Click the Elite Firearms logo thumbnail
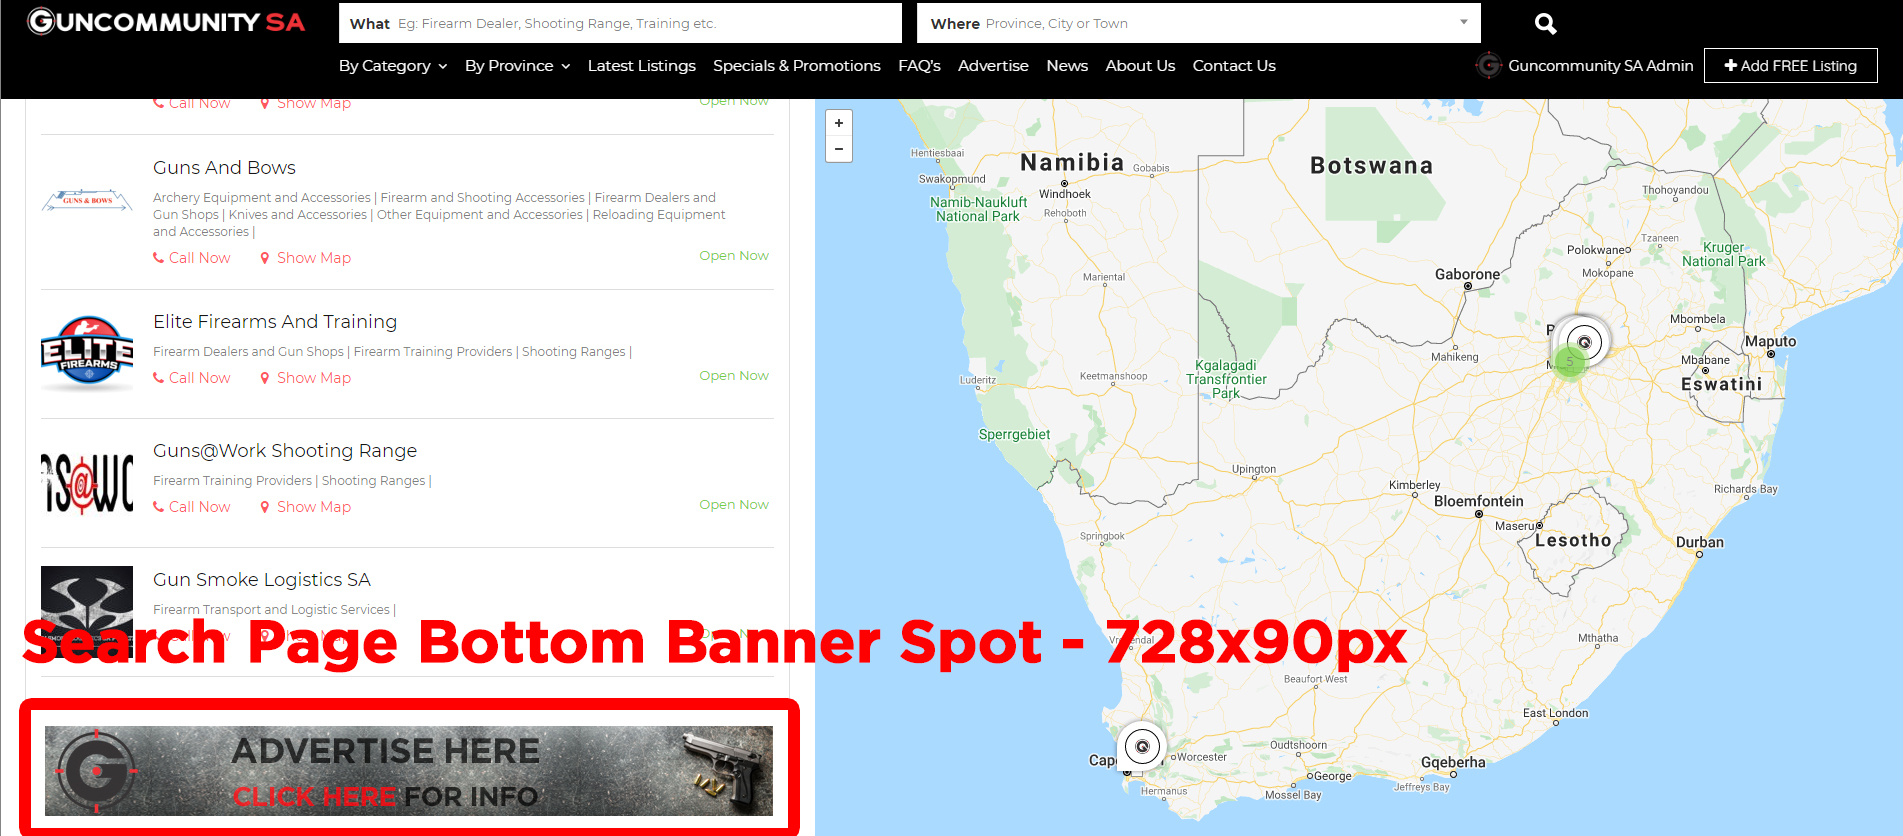Screen dimensions: 1903x836 (87, 353)
